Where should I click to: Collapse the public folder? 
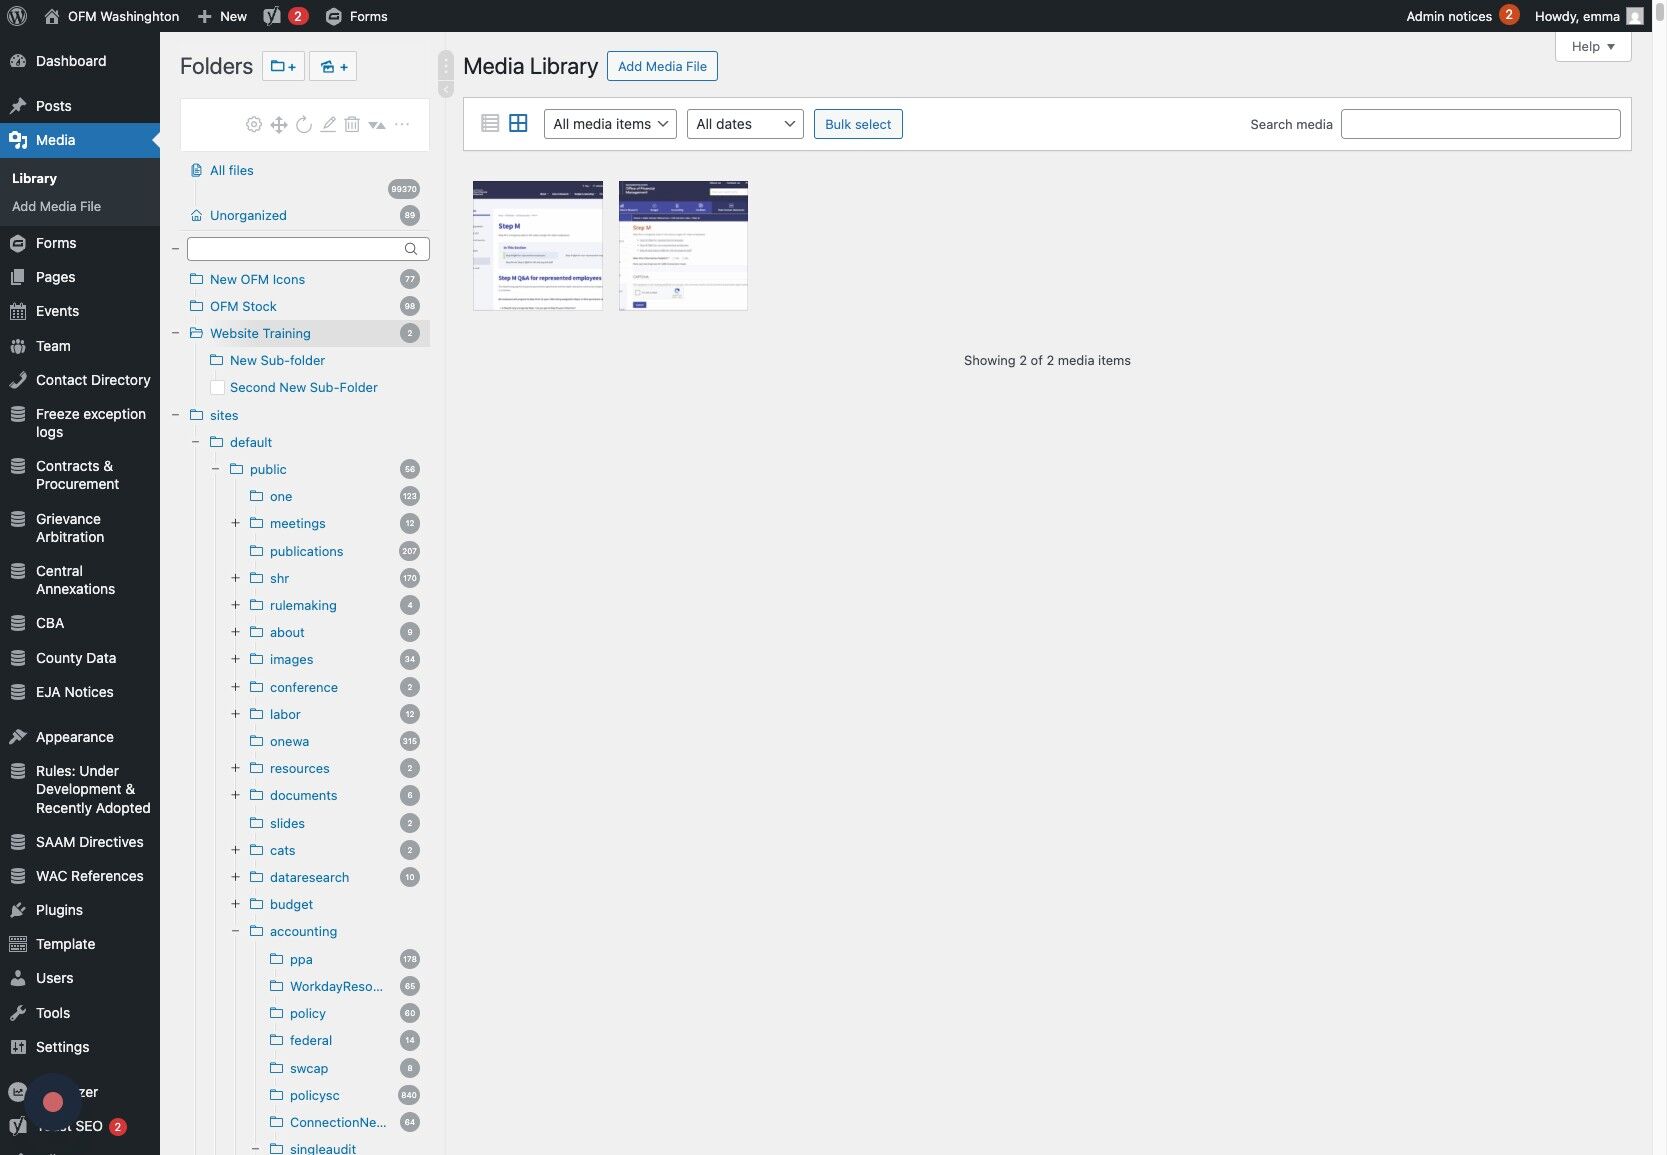point(216,469)
